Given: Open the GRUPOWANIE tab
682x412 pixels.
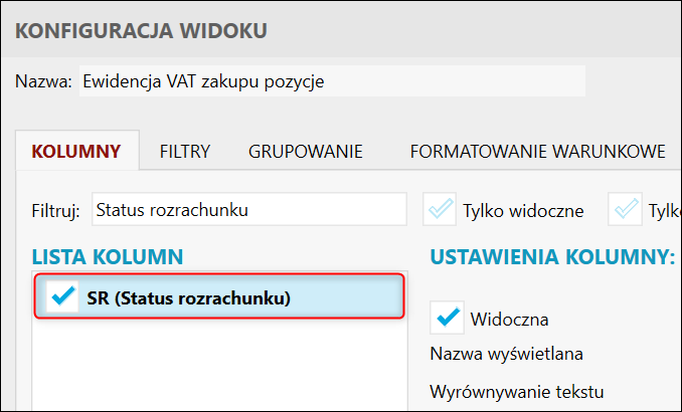Looking at the screenshot, I should (305, 152).
